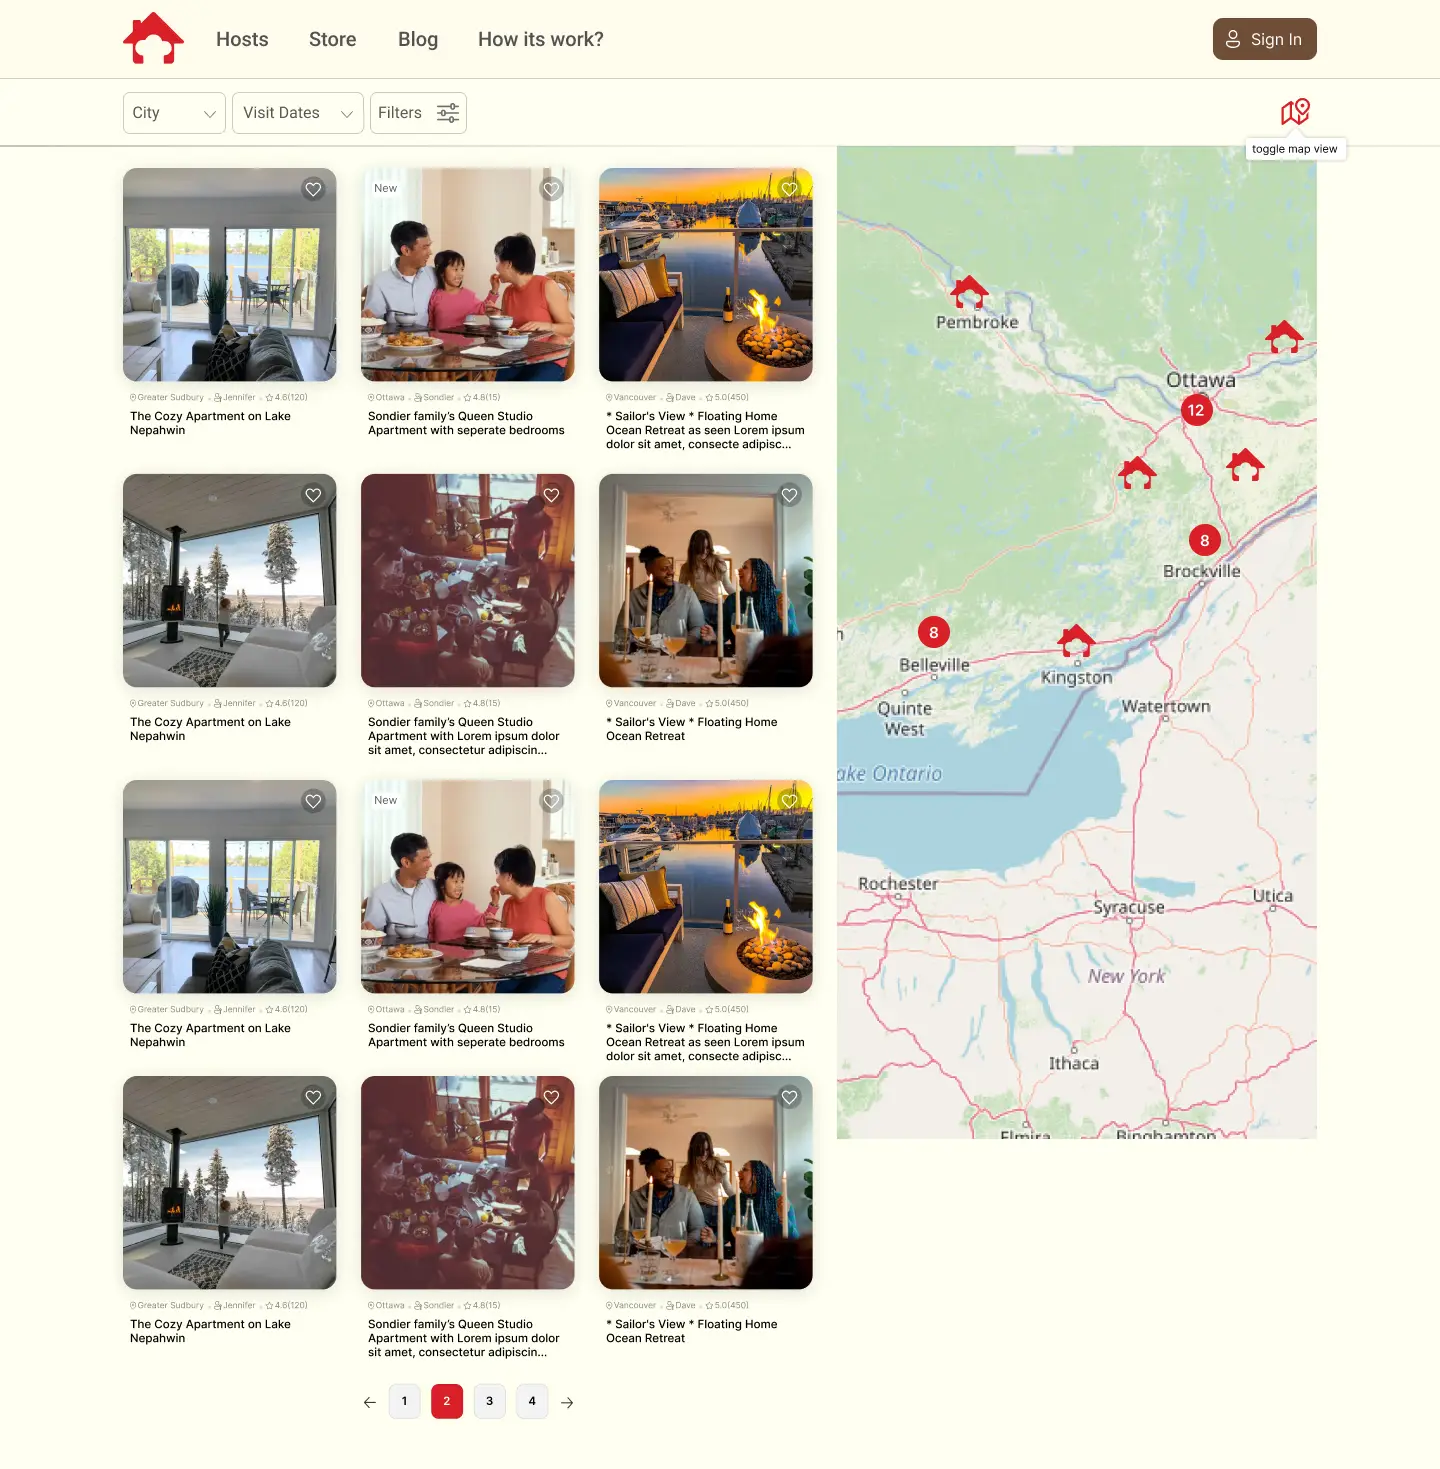Open the Hosts menu item
Image resolution: width=1440 pixels, height=1469 pixels.
(242, 39)
